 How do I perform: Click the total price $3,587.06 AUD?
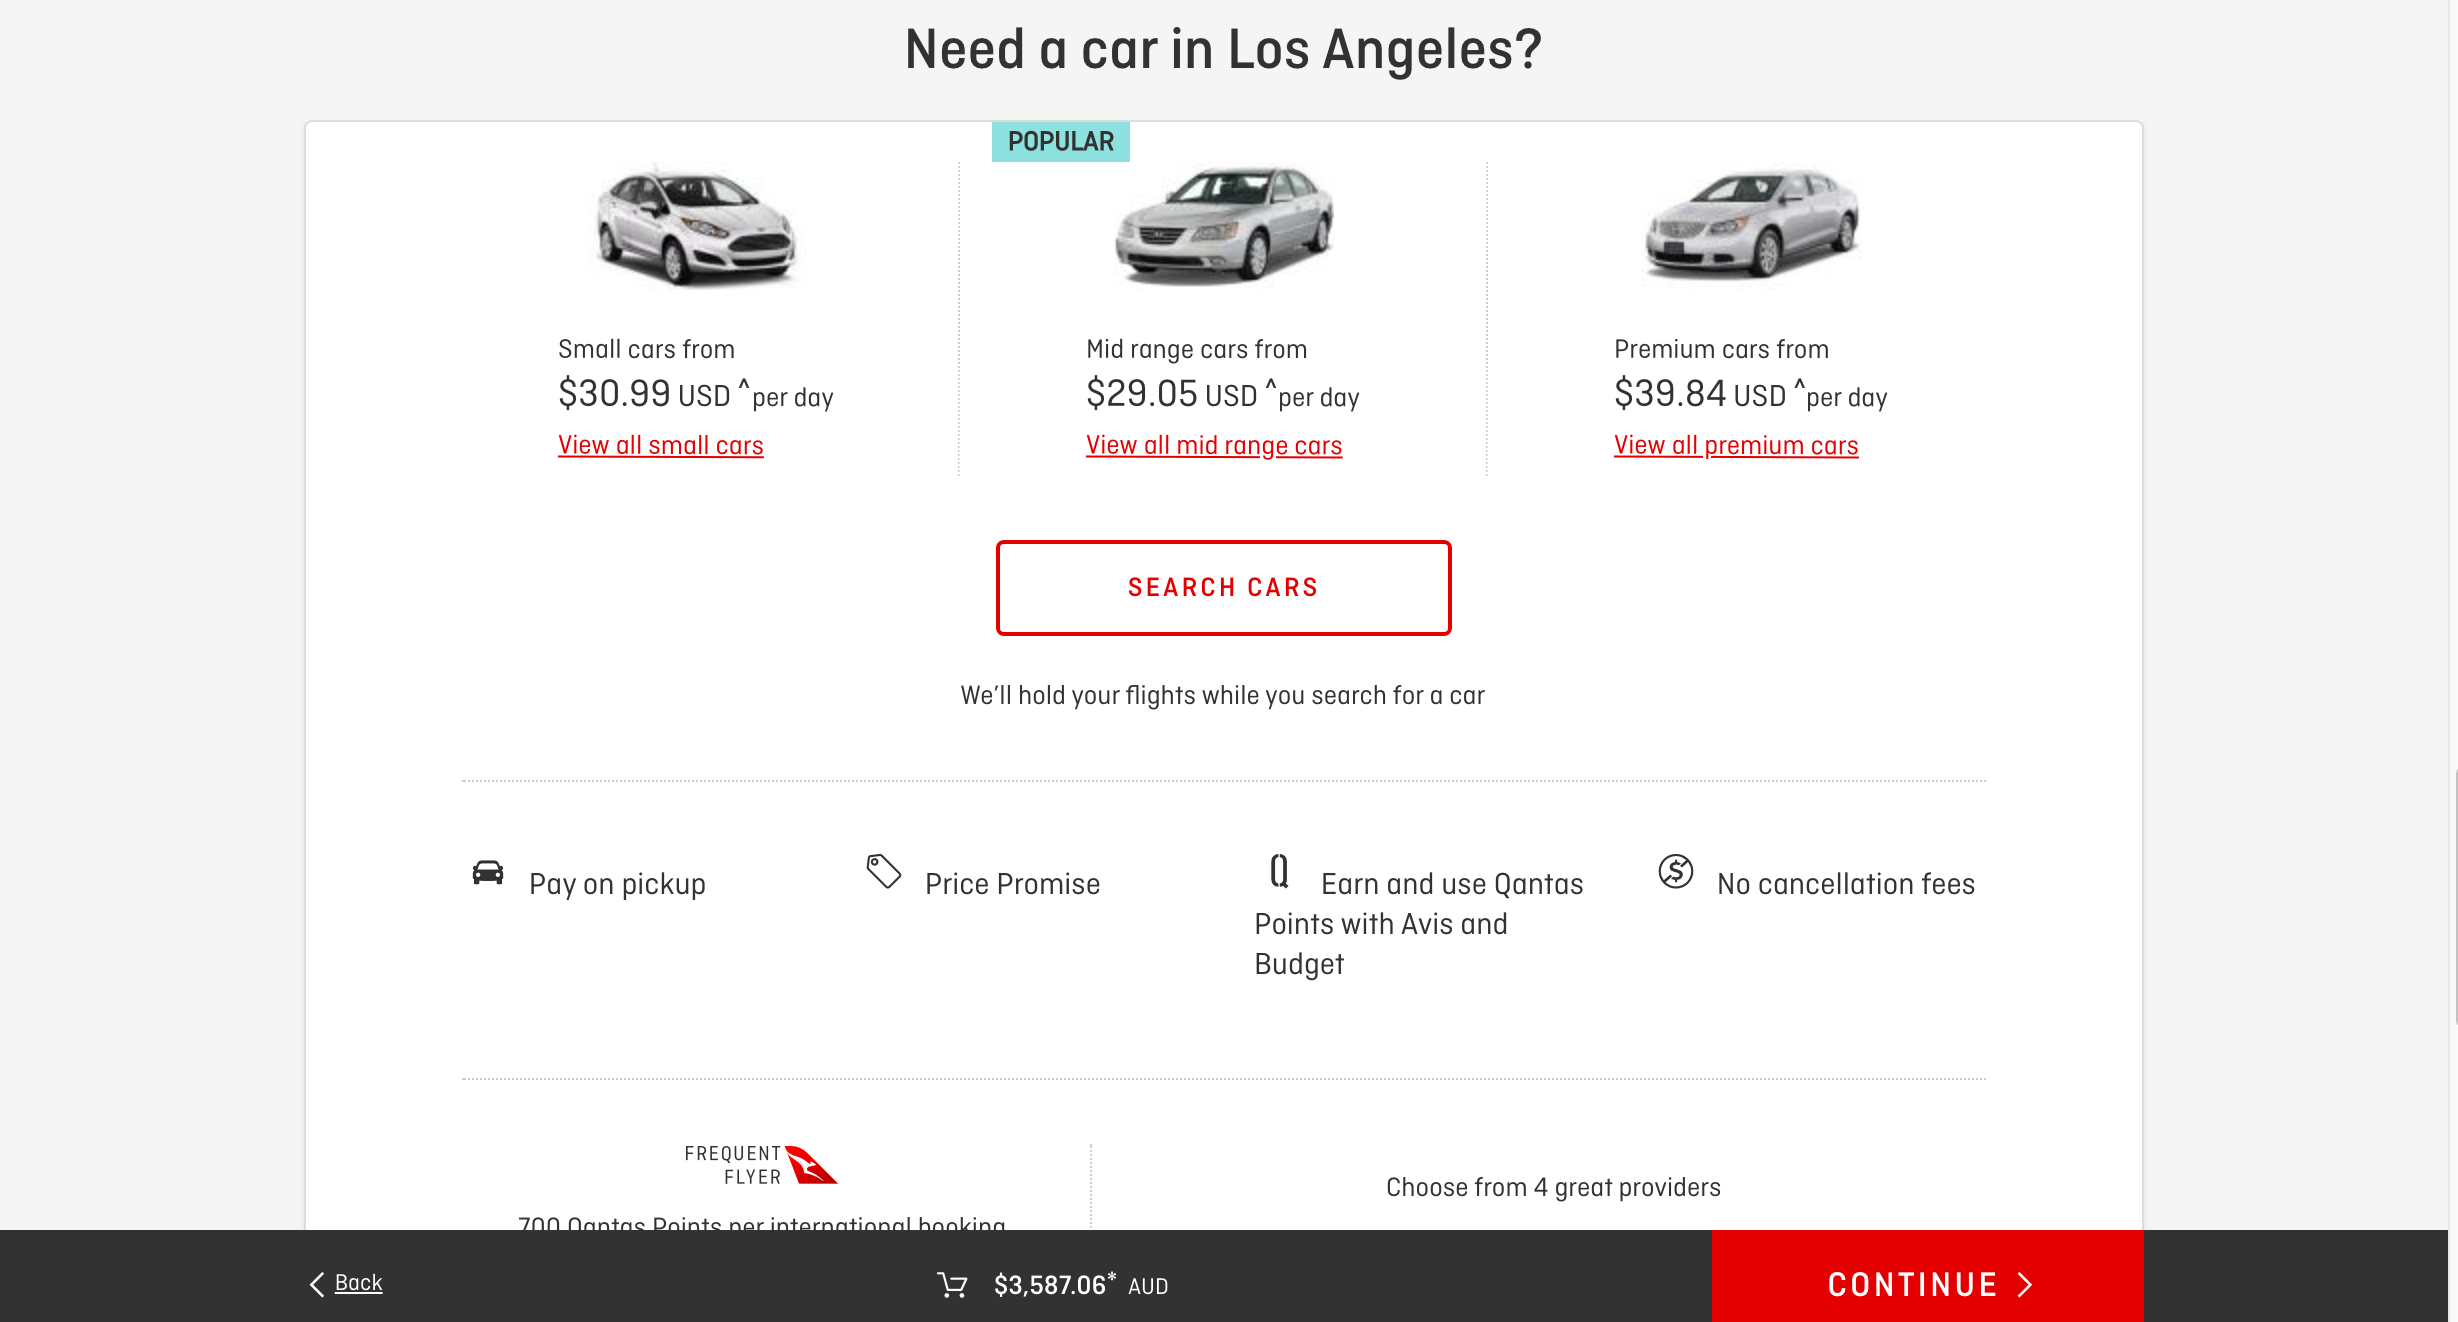pos(1080,1285)
